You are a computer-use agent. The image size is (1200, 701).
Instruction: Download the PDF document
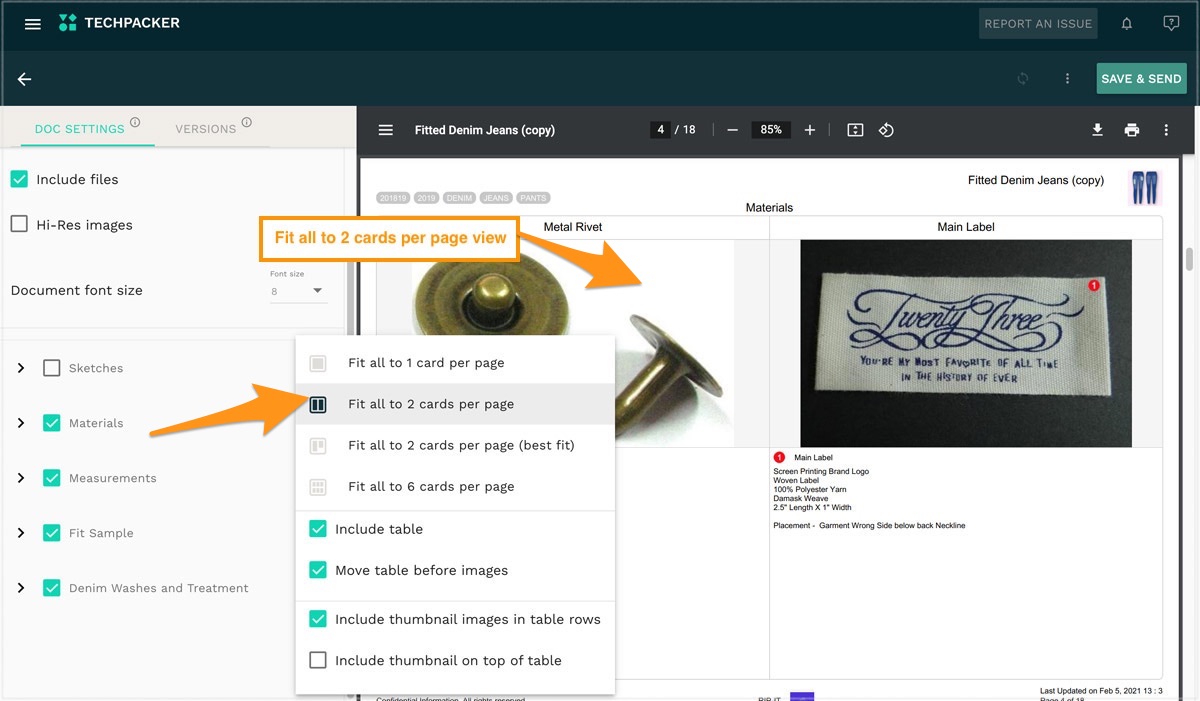point(1097,130)
